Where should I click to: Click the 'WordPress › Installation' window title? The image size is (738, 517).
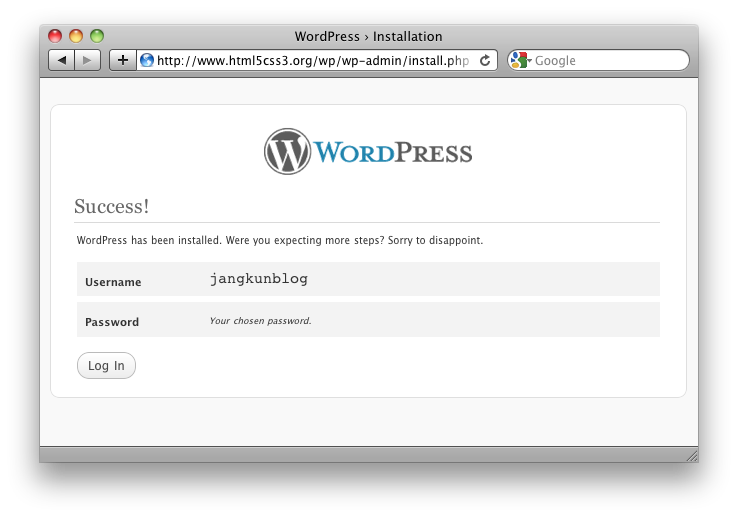click(x=369, y=36)
